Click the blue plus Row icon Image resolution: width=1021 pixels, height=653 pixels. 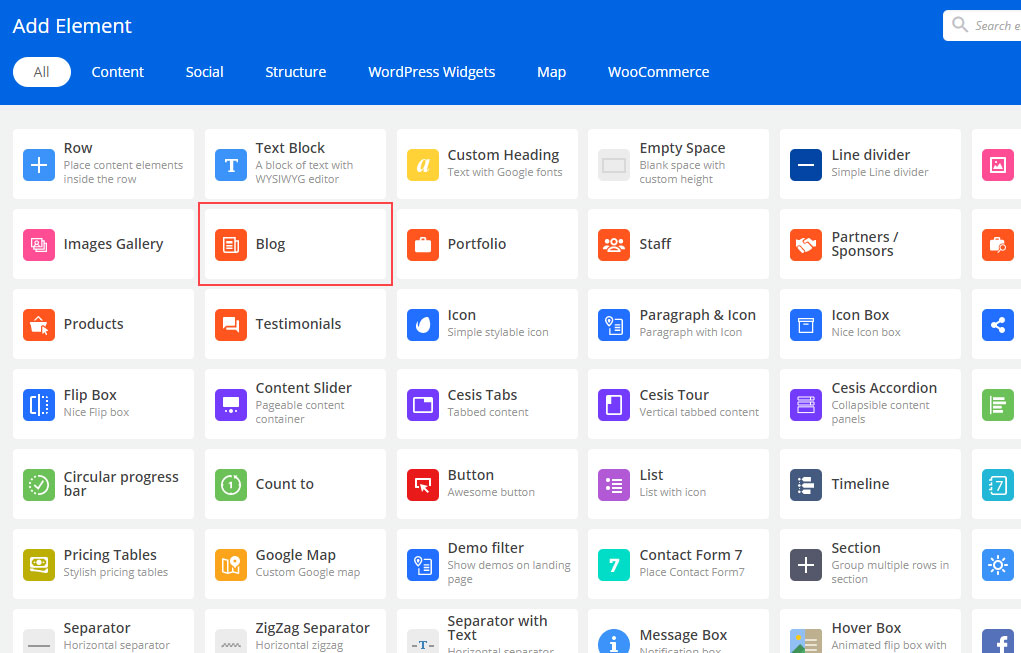(x=39, y=164)
